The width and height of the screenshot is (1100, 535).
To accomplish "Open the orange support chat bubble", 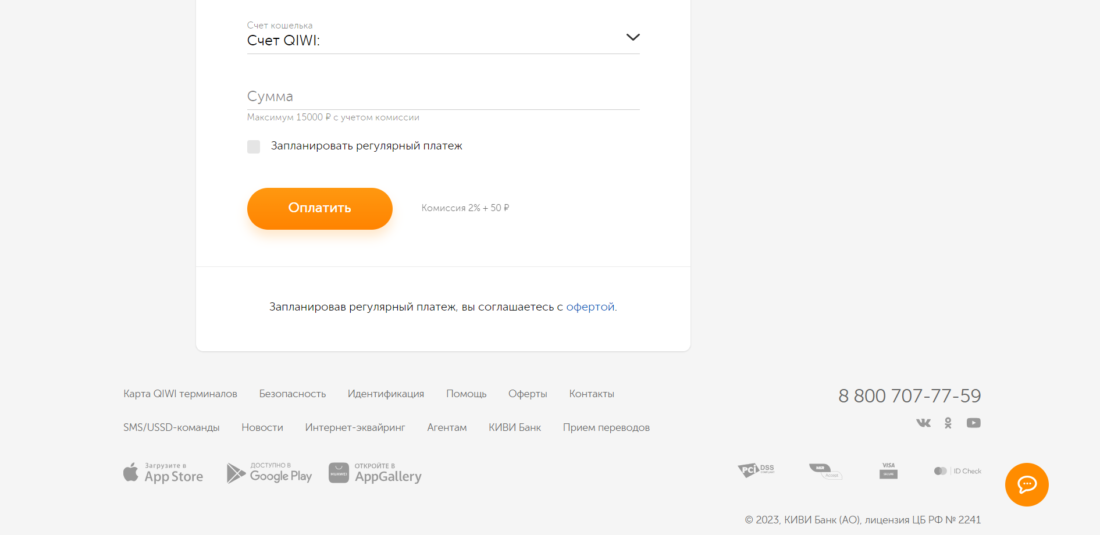I will coord(1026,485).
